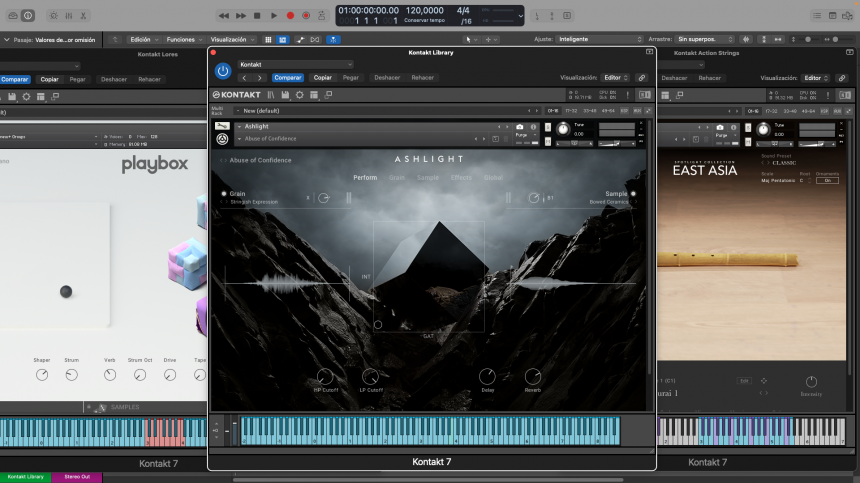This screenshot has height=483, width=860.
Task: Open Funciones menu in tracks area
Action: (x=184, y=39)
